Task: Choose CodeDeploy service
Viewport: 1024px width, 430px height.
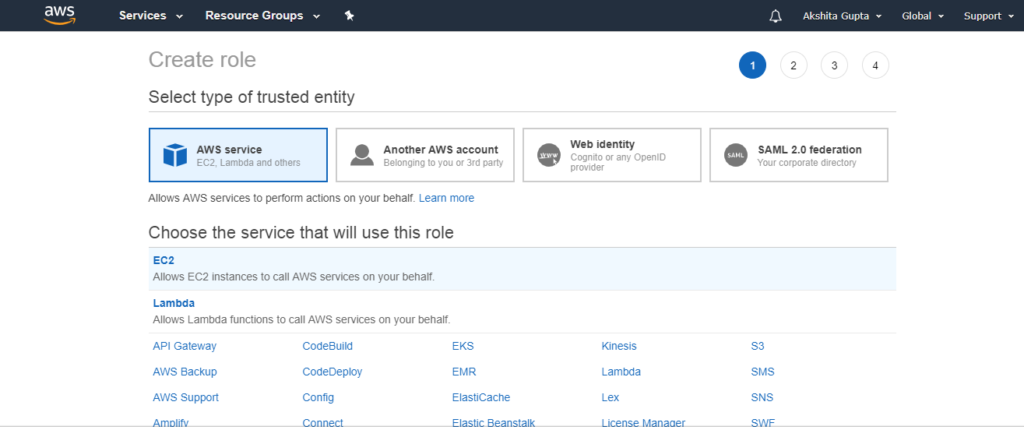Action: 332,372
